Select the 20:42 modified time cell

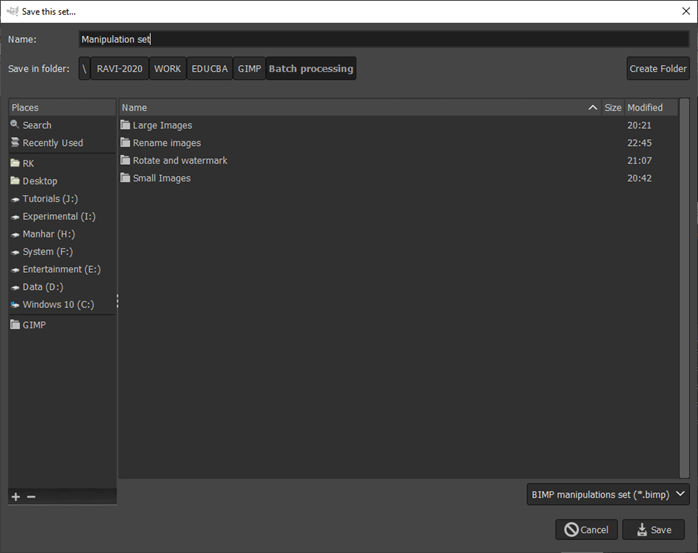tap(639, 178)
